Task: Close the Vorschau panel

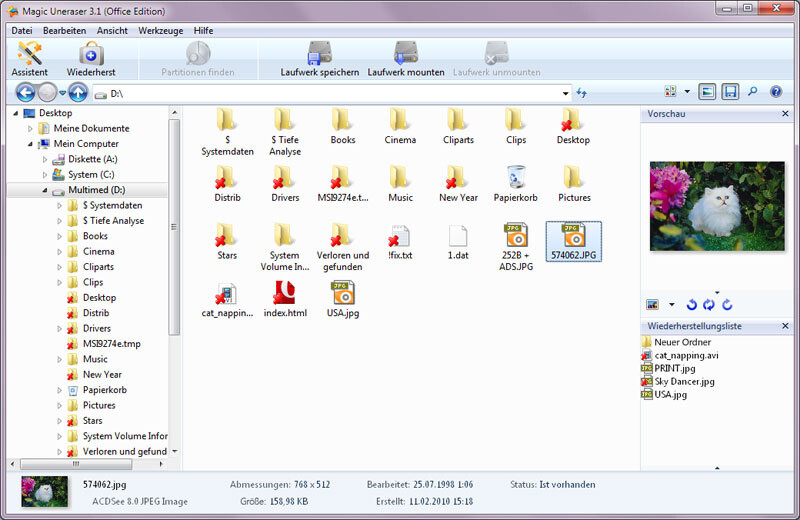Action: pyautogui.click(x=785, y=114)
